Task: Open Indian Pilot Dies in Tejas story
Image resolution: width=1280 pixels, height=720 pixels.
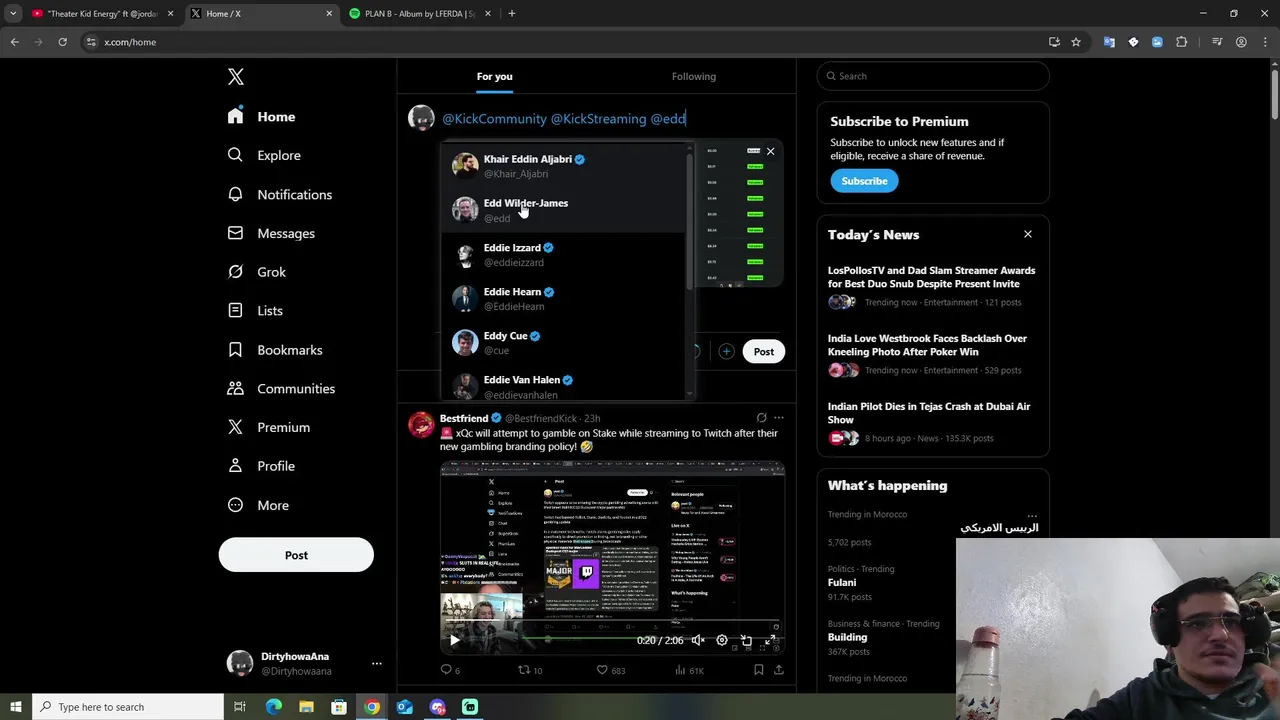Action: tap(932, 422)
